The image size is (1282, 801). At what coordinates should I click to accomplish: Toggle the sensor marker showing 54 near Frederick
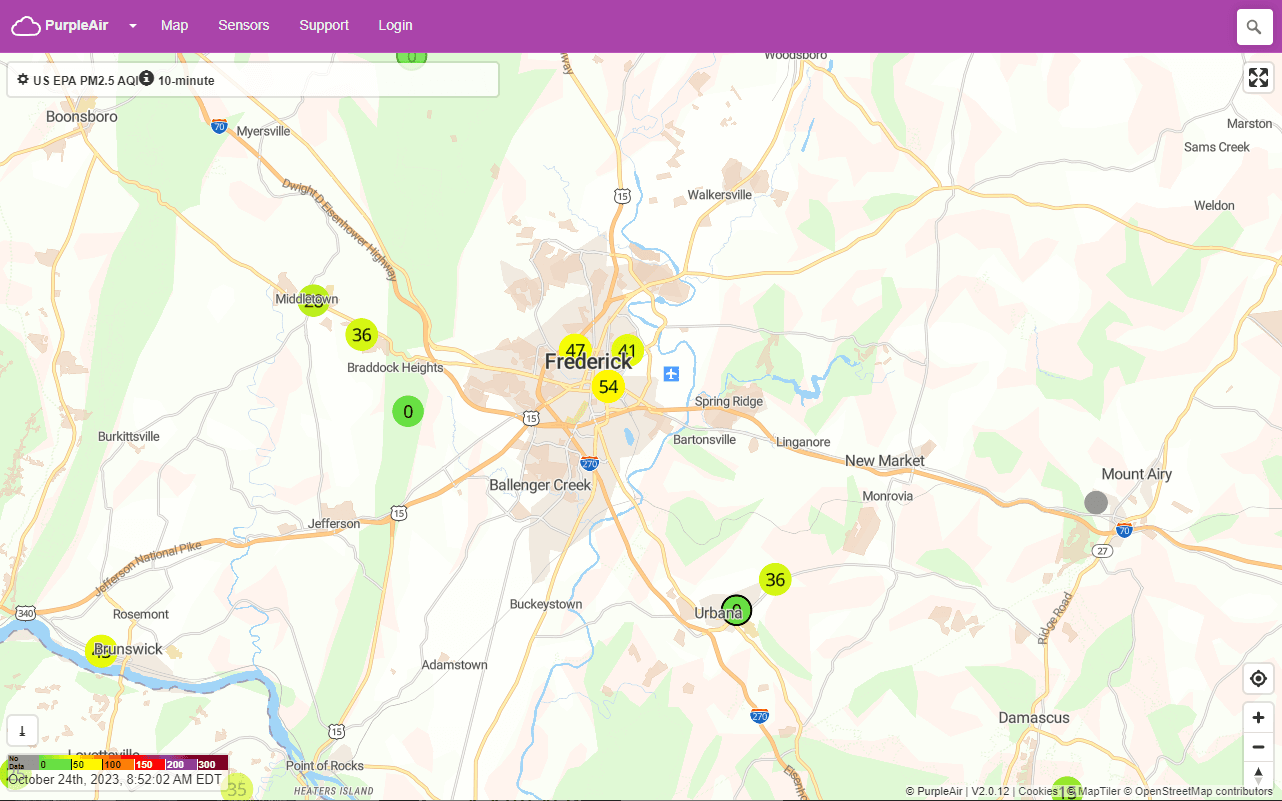tap(609, 386)
